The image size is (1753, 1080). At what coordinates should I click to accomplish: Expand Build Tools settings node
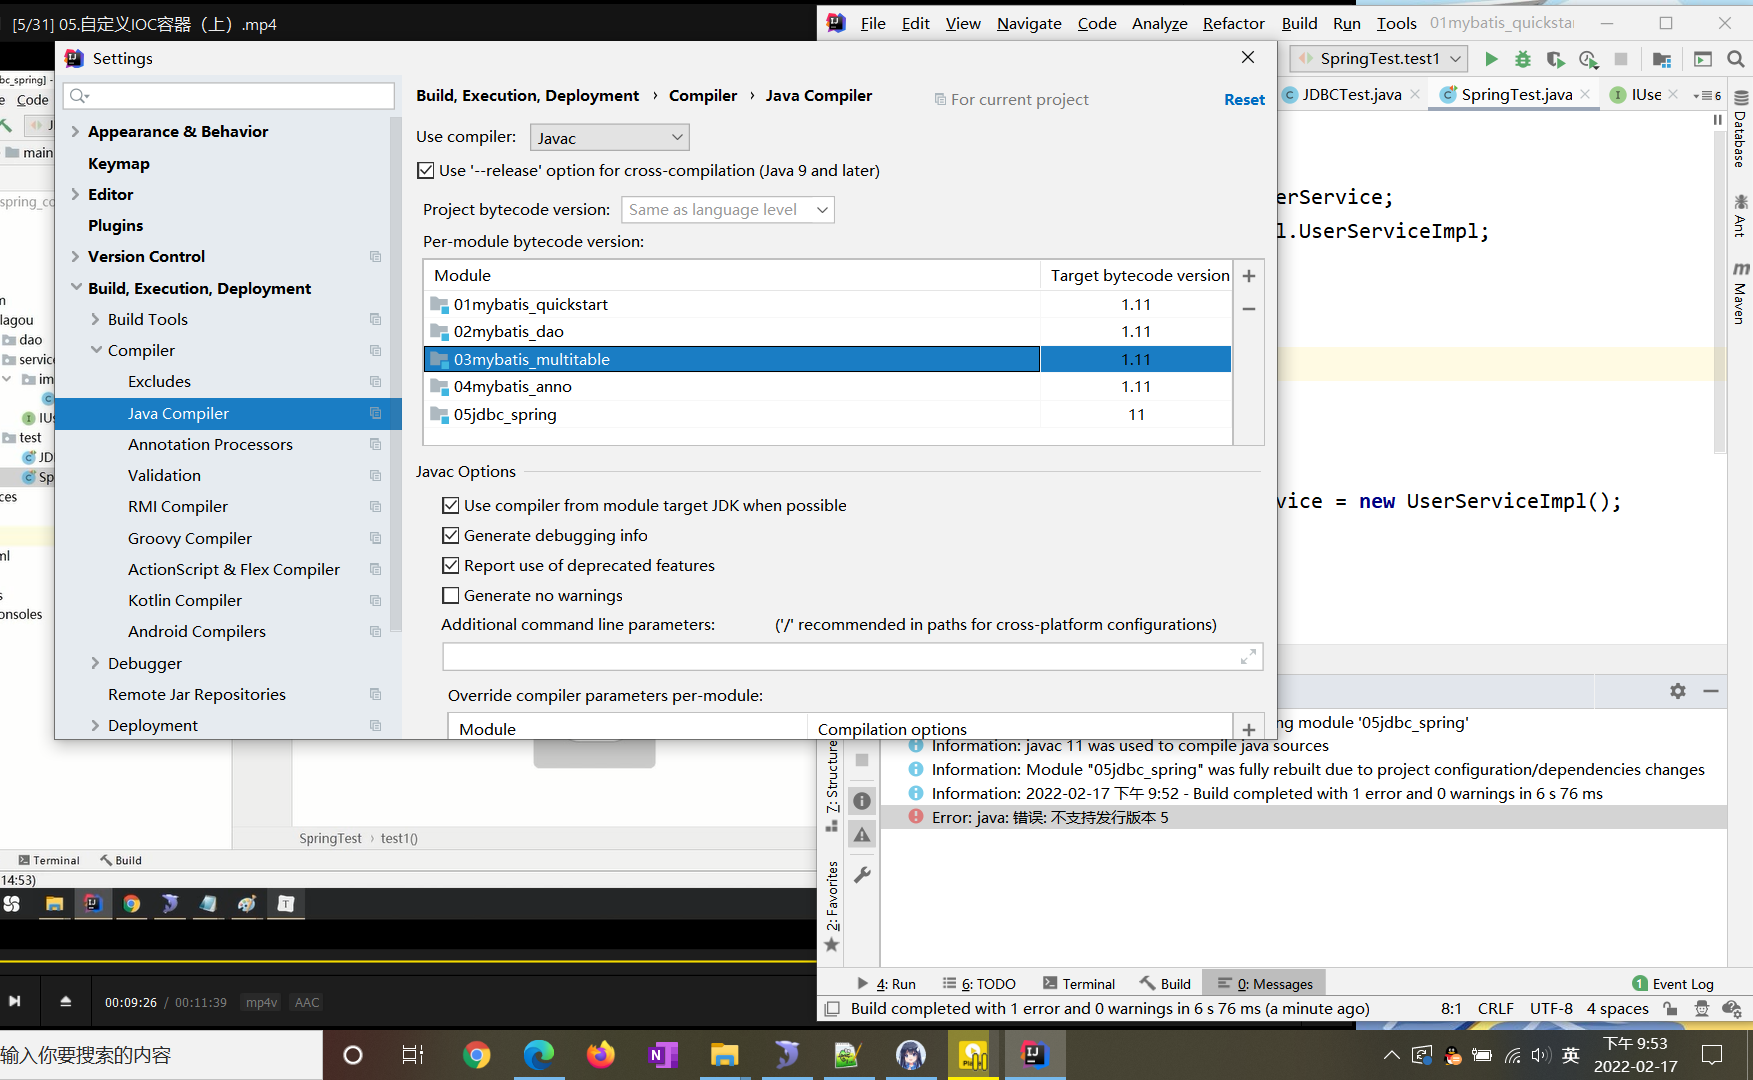(95, 319)
